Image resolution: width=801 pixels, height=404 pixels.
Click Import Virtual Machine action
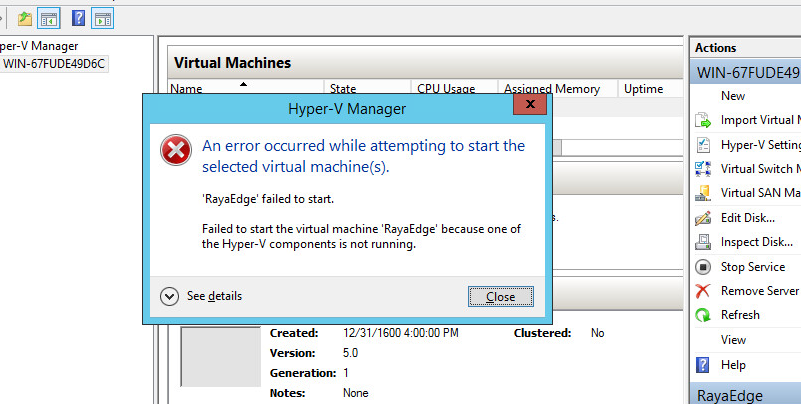(761, 120)
